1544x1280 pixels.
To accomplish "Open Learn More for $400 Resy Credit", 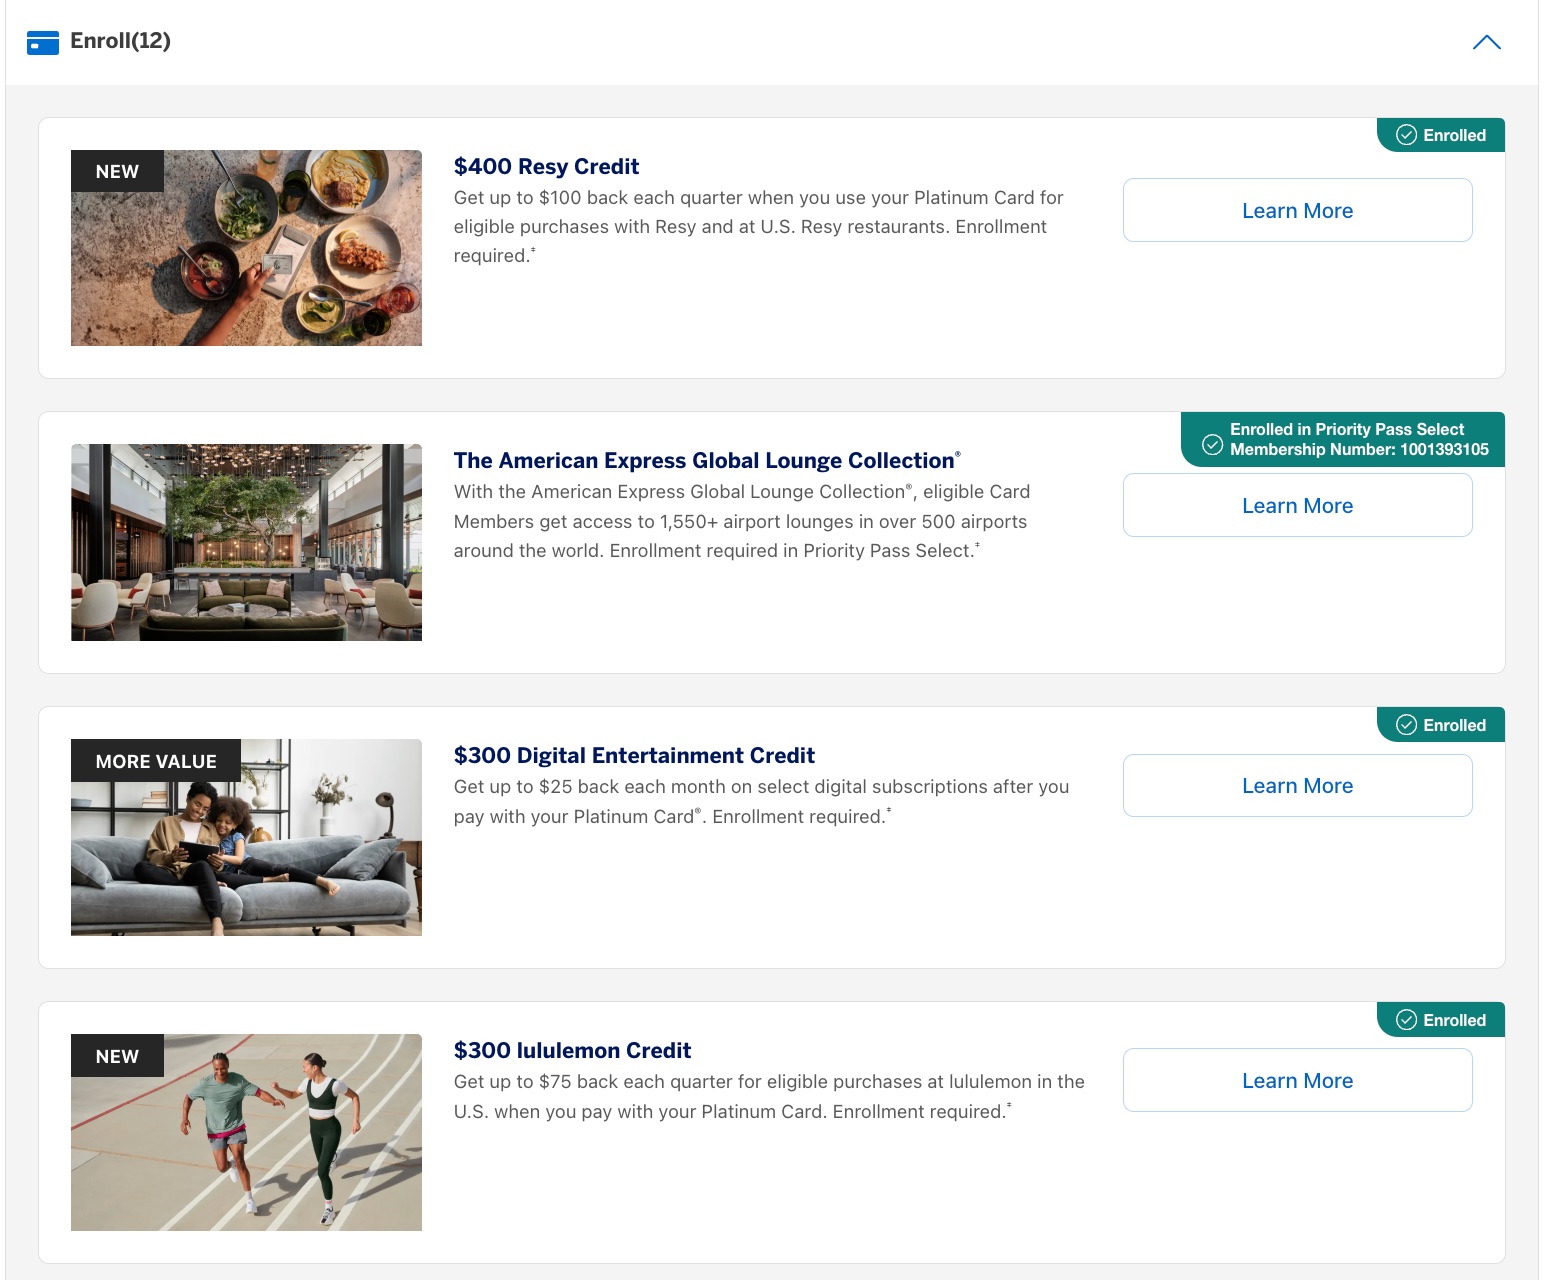I will [x=1297, y=210].
